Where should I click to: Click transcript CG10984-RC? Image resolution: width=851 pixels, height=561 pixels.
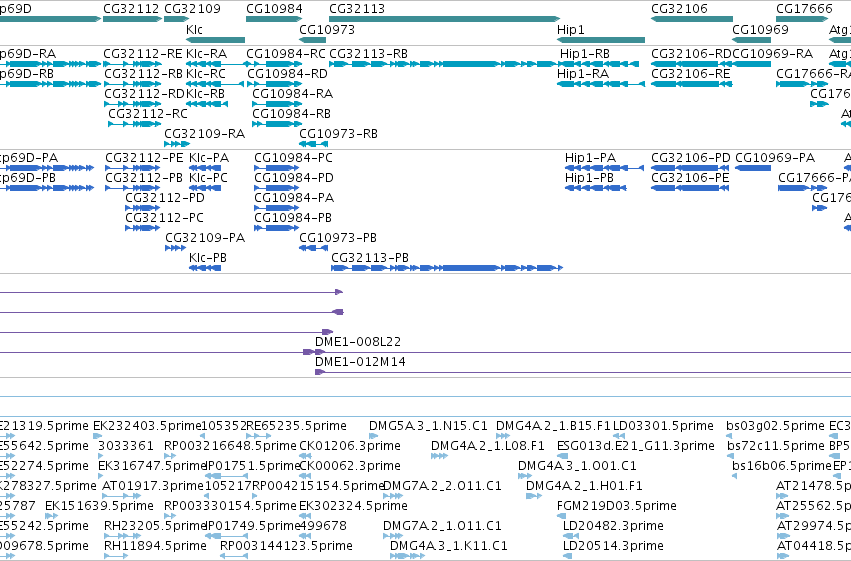coord(274,64)
